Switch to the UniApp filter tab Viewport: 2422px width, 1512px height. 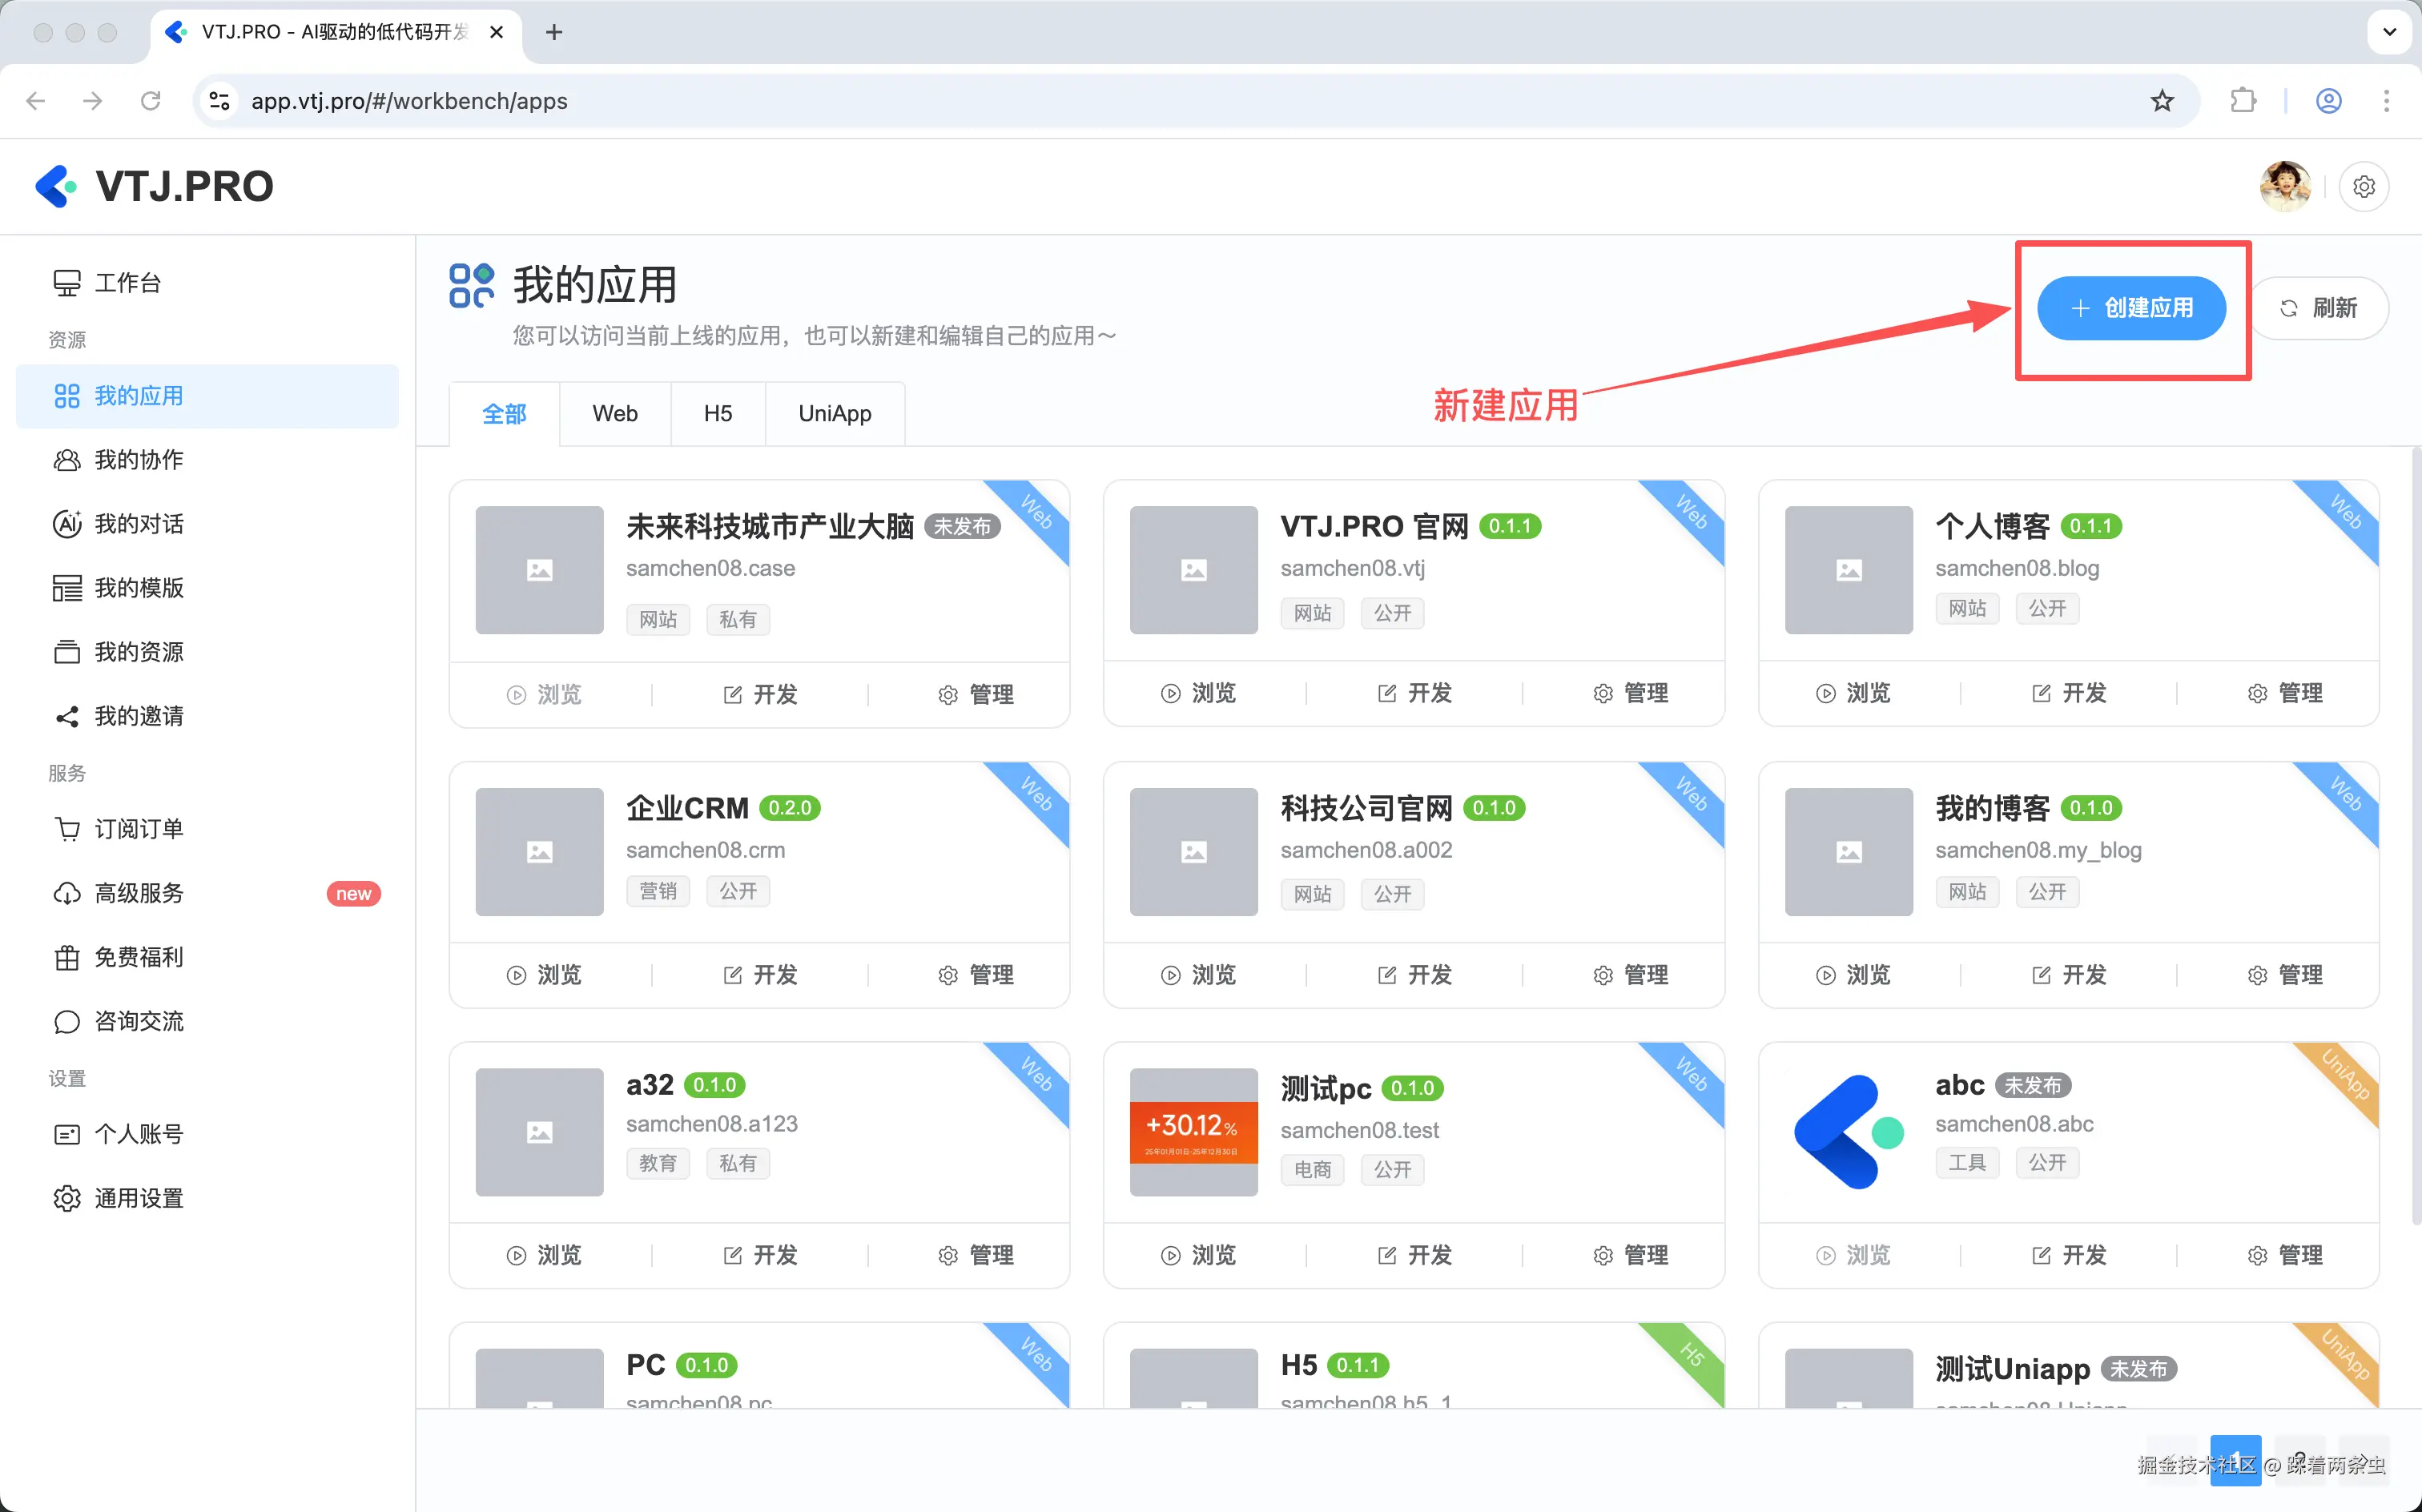pos(834,414)
